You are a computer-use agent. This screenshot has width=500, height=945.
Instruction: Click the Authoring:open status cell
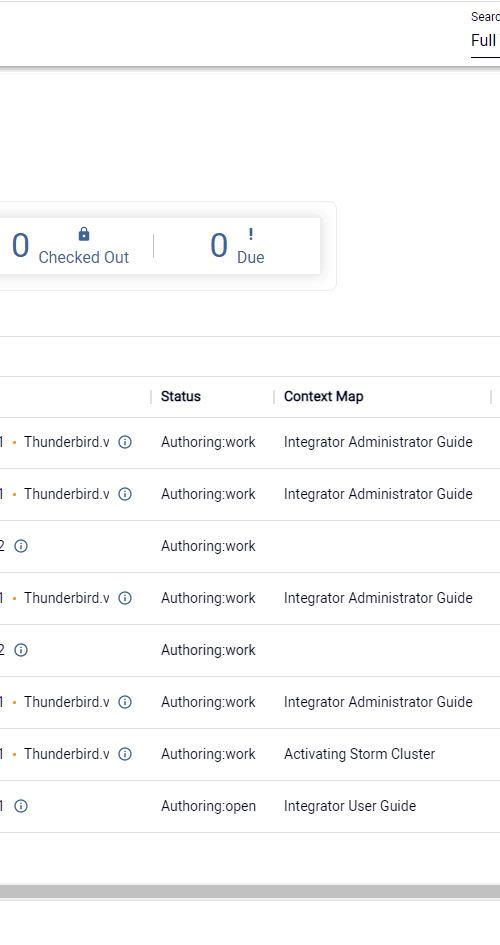coord(208,806)
